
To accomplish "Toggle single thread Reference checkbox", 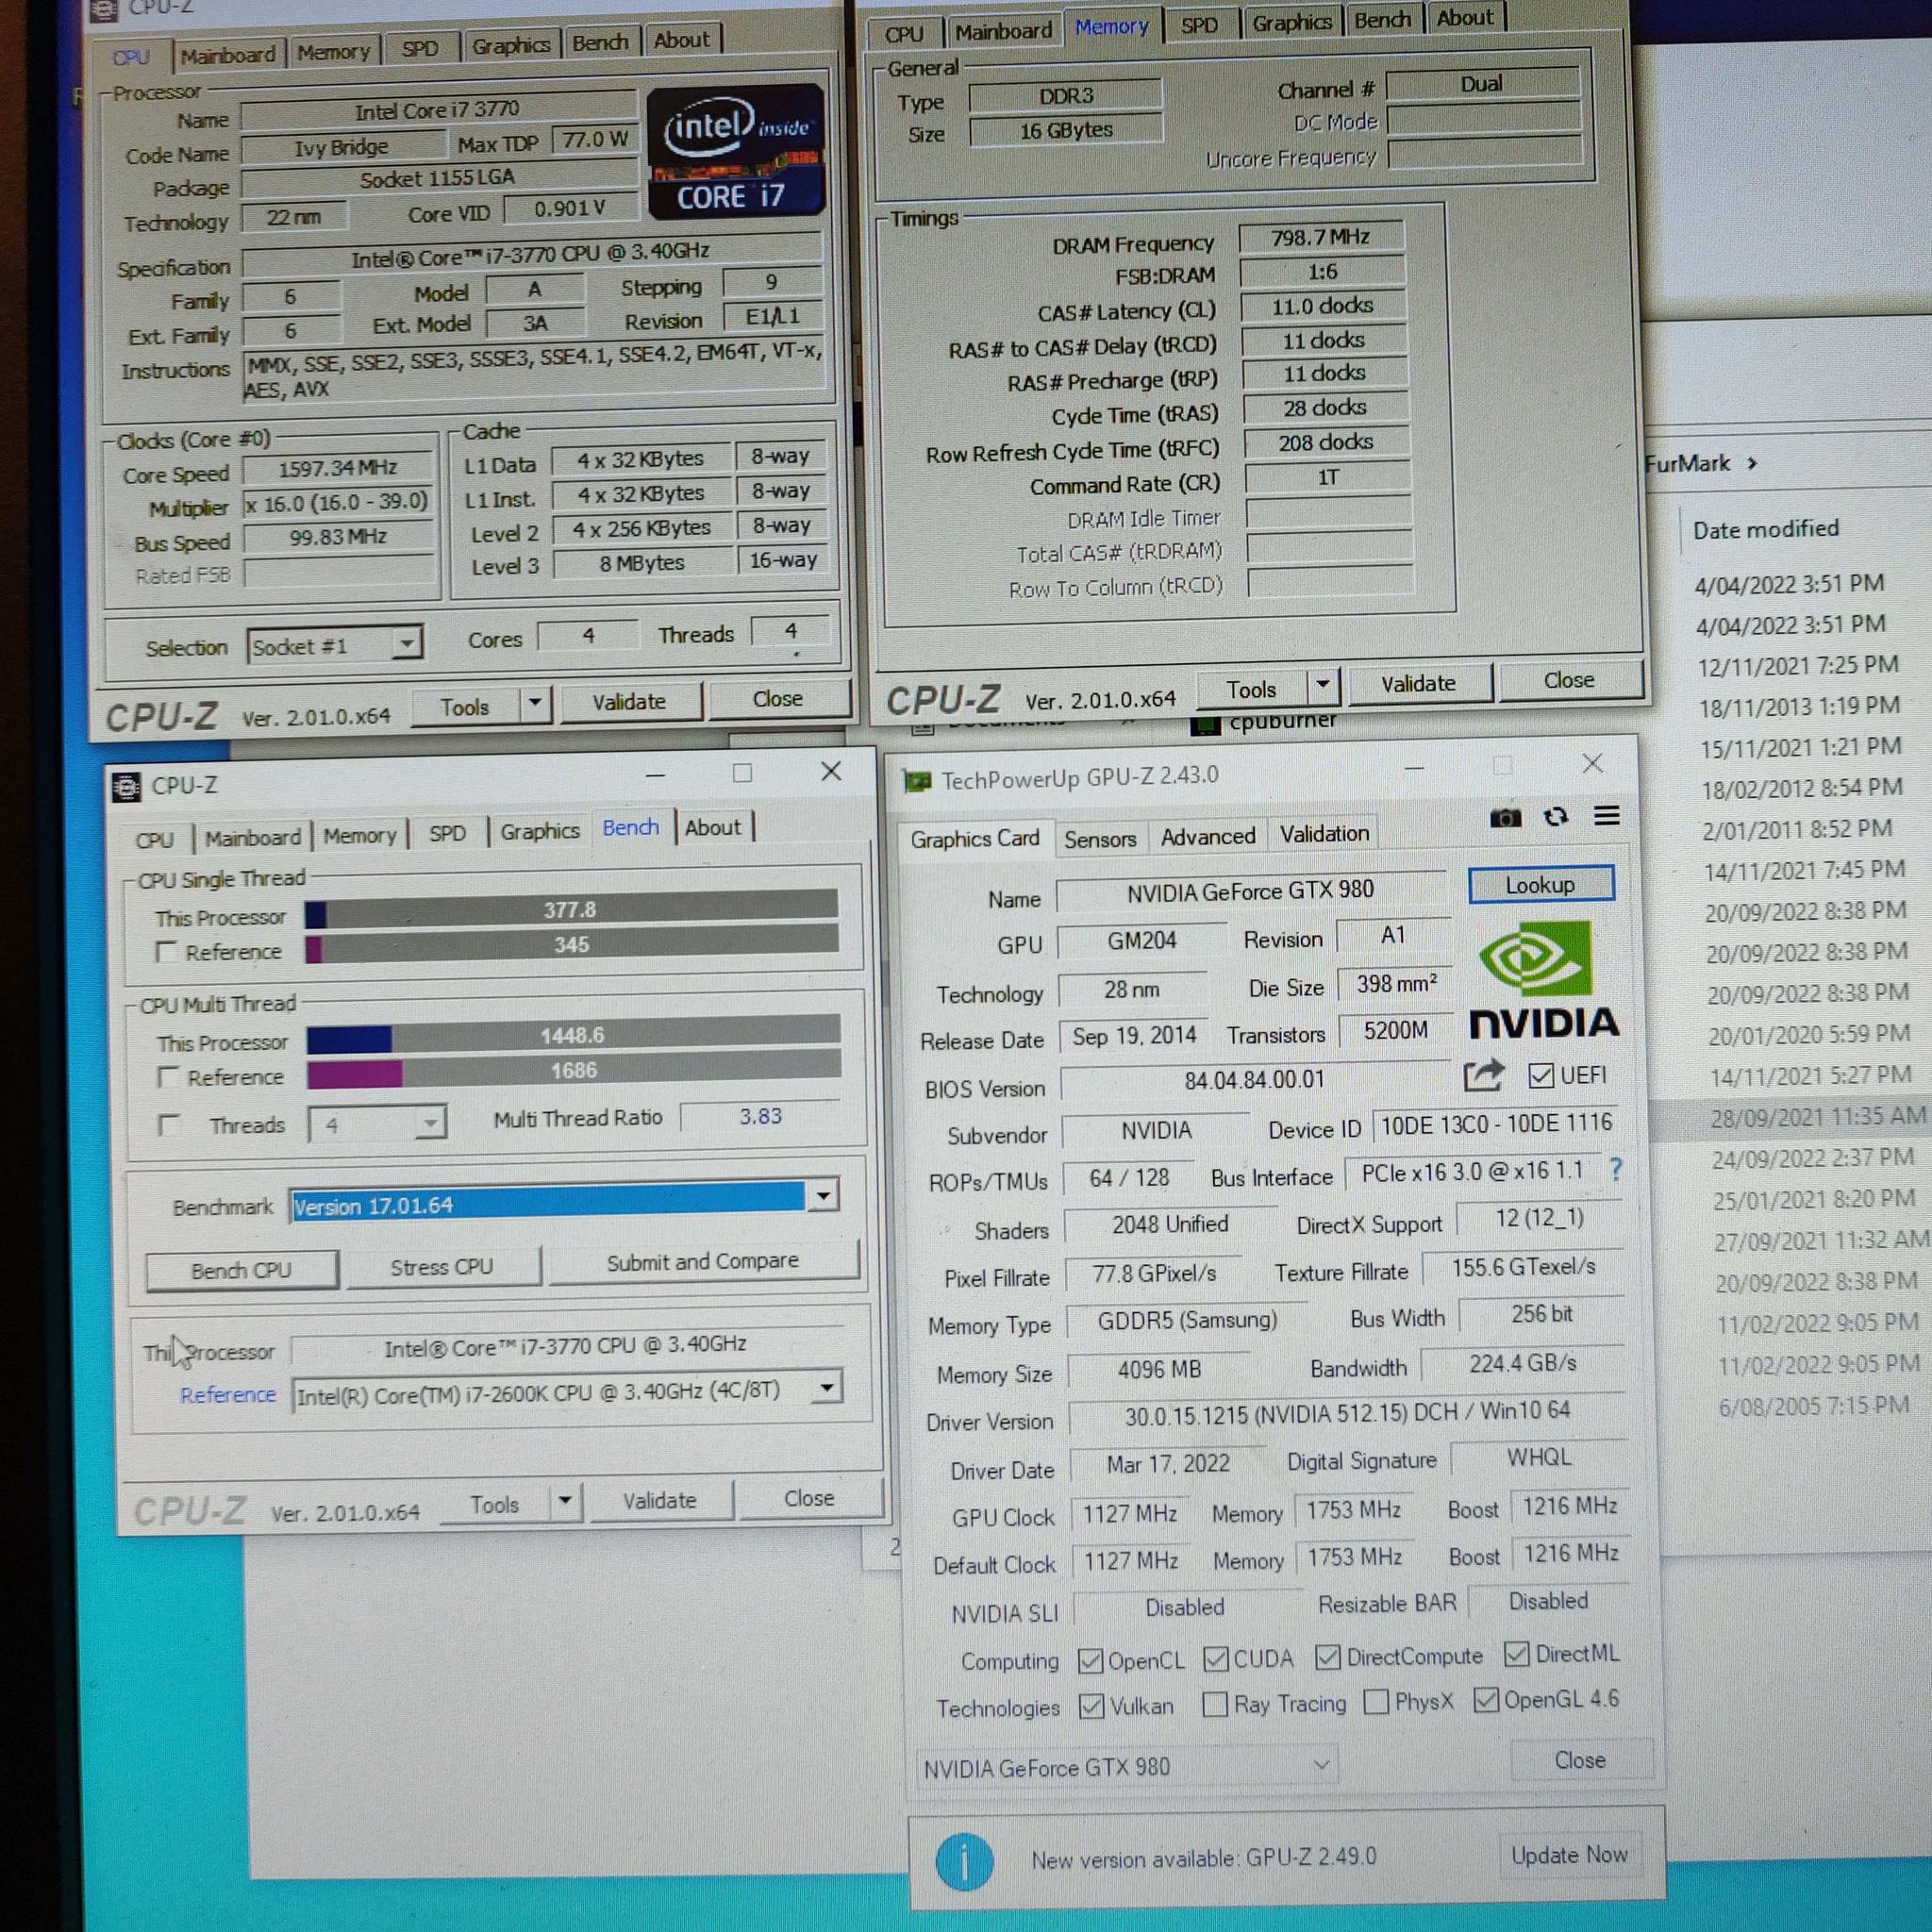I will pyautogui.click(x=166, y=951).
